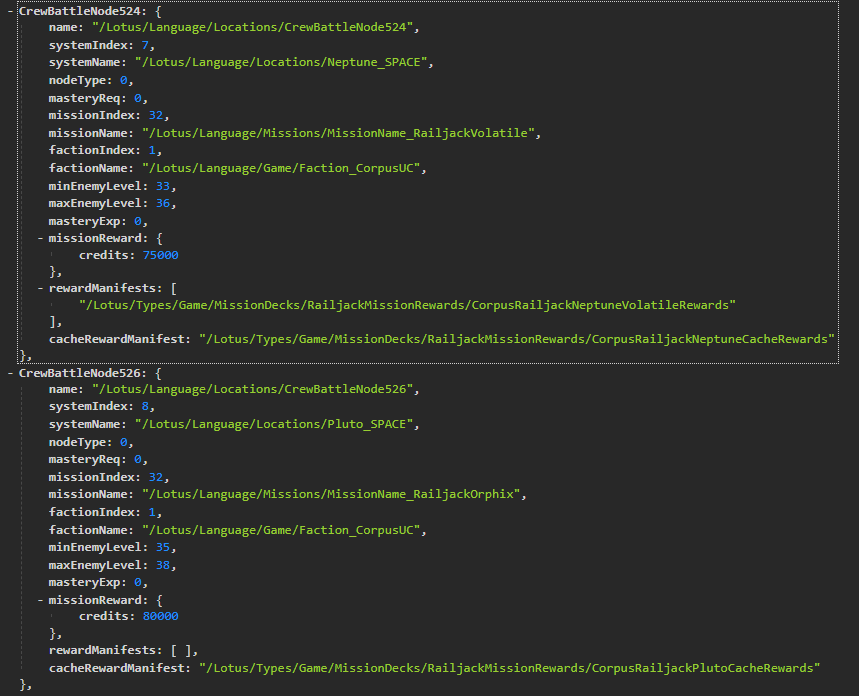Collapse missionReward inside CrewBattleNode524
Image resolution: width=859 pixels, height=696 pixels.
[40, 238]
